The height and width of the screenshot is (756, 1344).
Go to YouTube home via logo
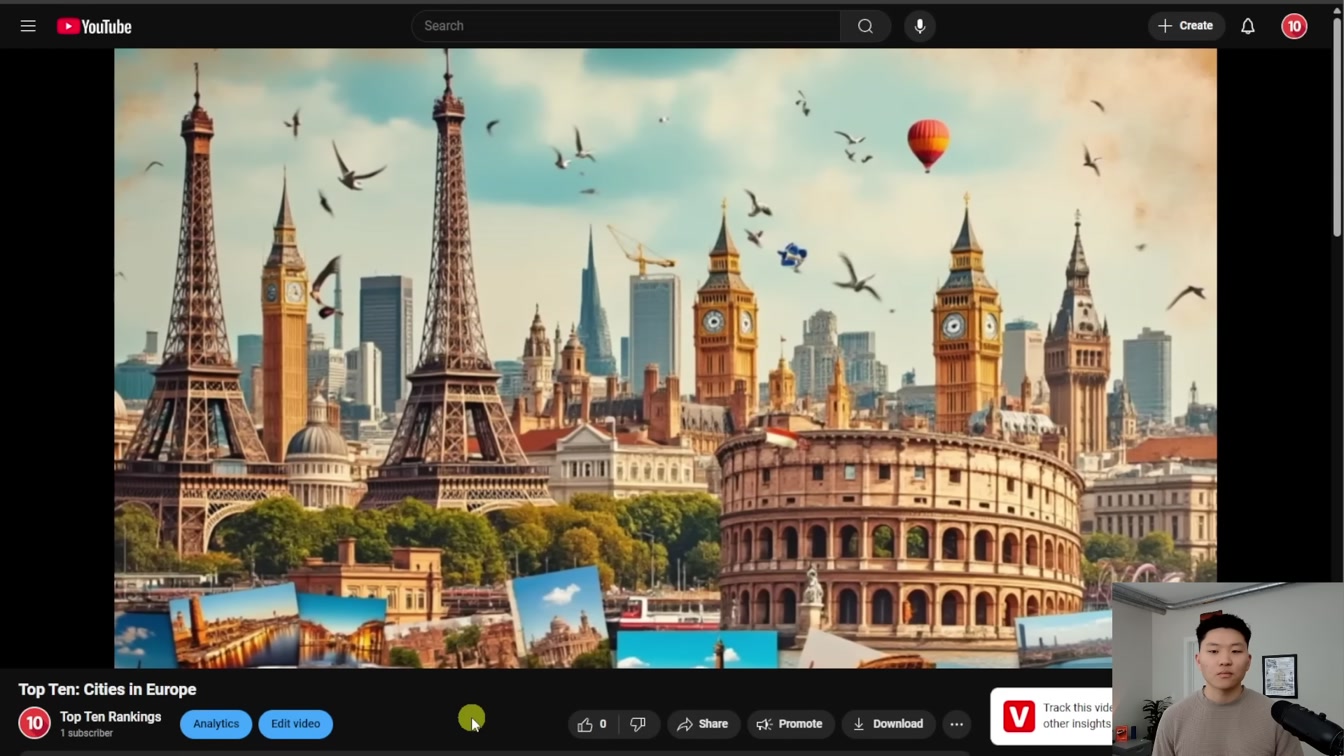tap(94, 26)
